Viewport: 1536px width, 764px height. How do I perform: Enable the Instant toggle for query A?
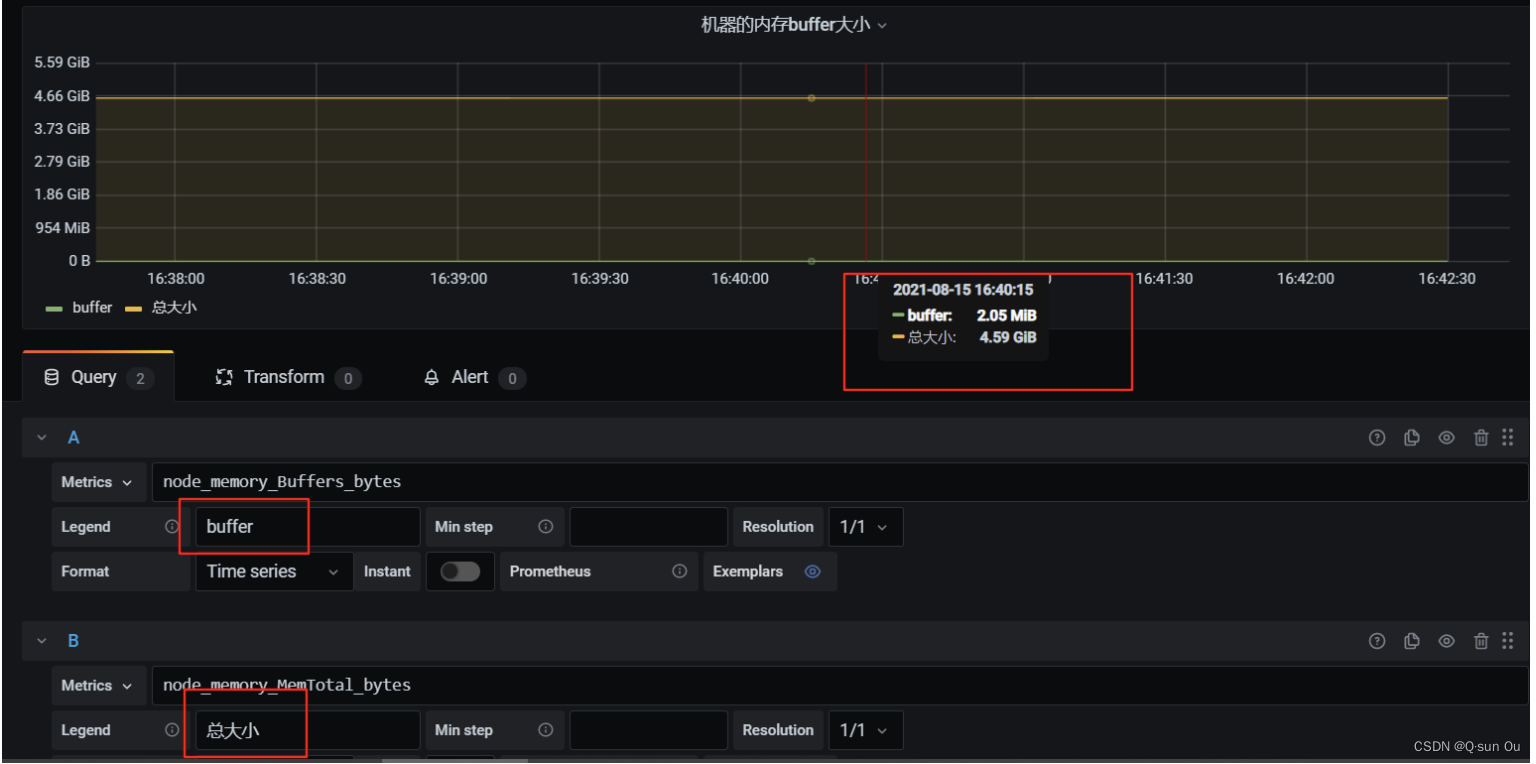[460, 571]
